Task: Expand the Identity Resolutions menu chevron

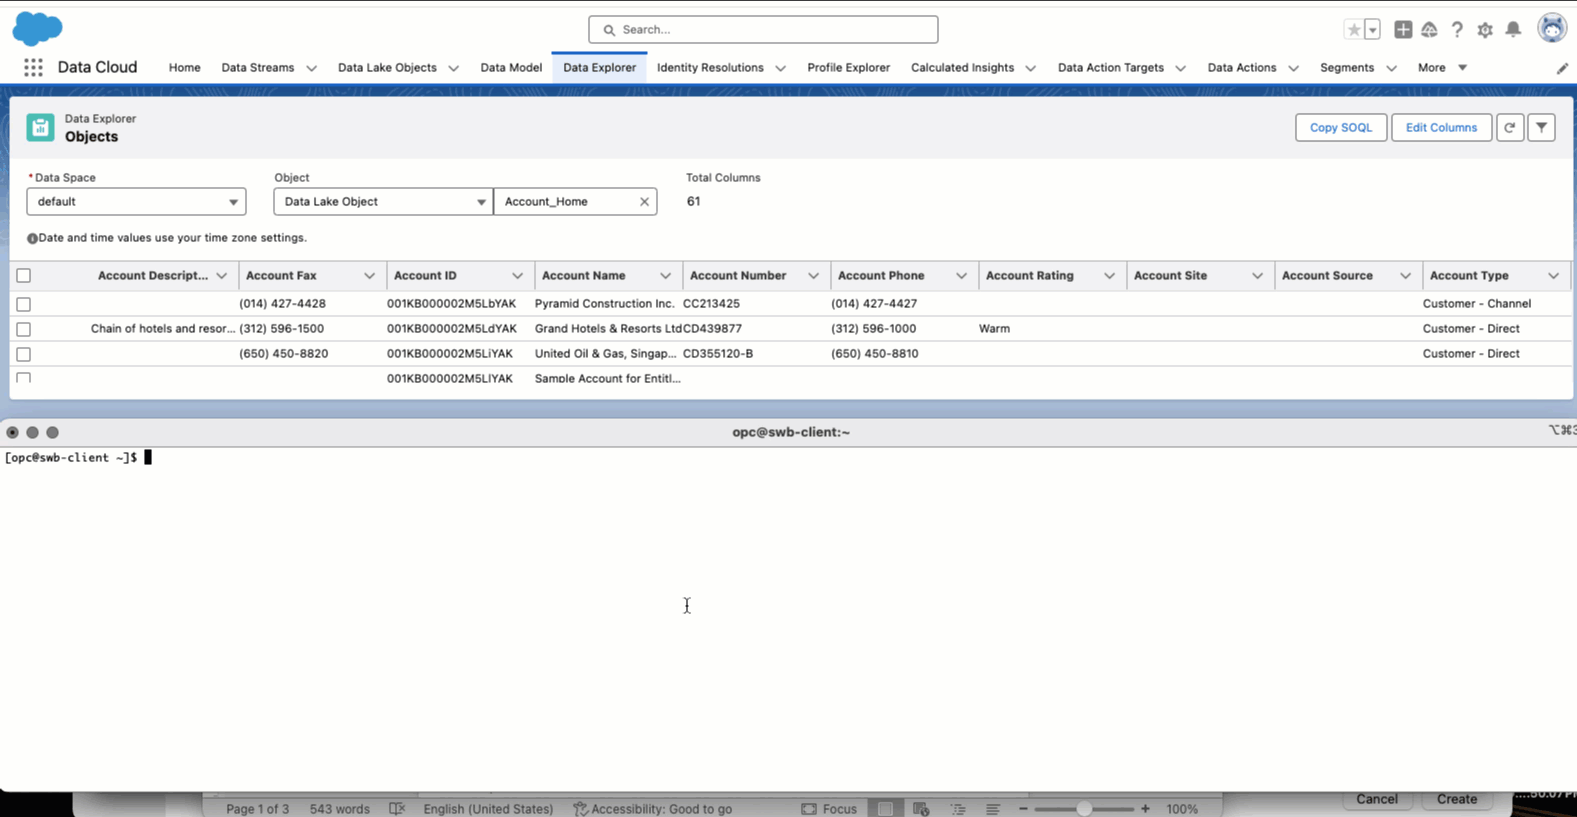Action: pyautogui.click(x=780, y=68)
